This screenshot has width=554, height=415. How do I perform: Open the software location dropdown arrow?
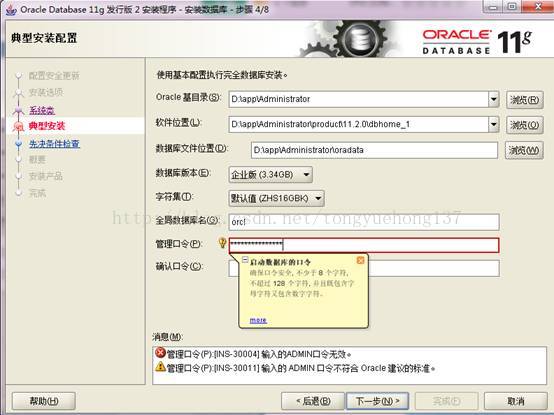[494, 124]
